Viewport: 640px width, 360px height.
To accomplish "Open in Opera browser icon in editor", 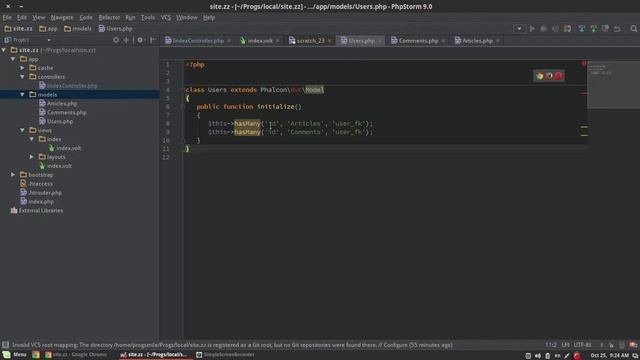I will click(x=558, y=76).
